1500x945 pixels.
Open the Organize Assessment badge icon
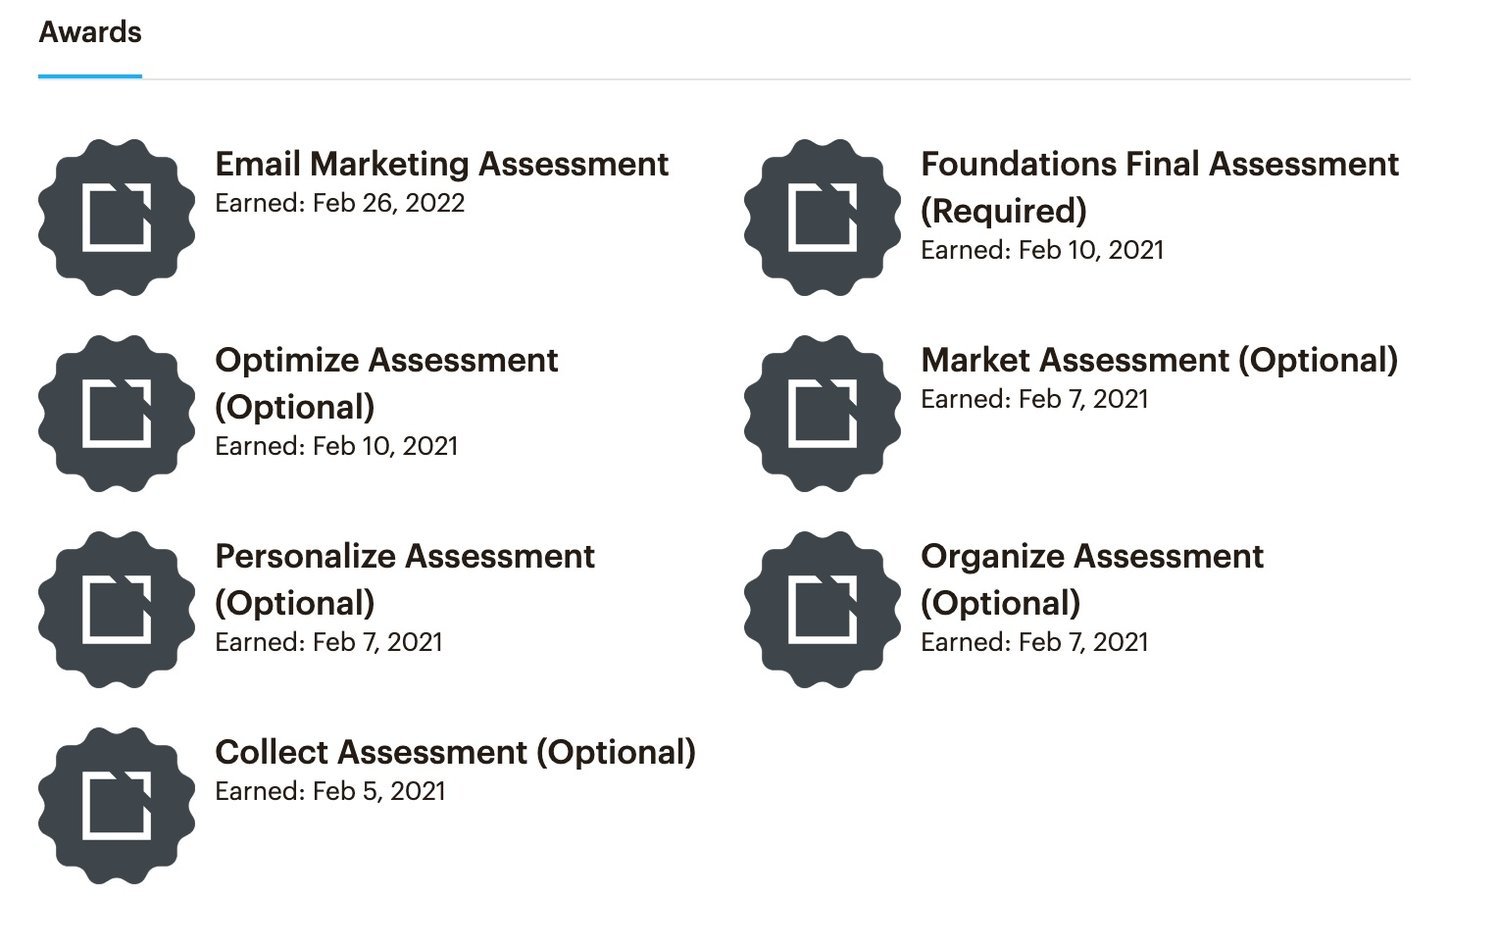point(822,609)
